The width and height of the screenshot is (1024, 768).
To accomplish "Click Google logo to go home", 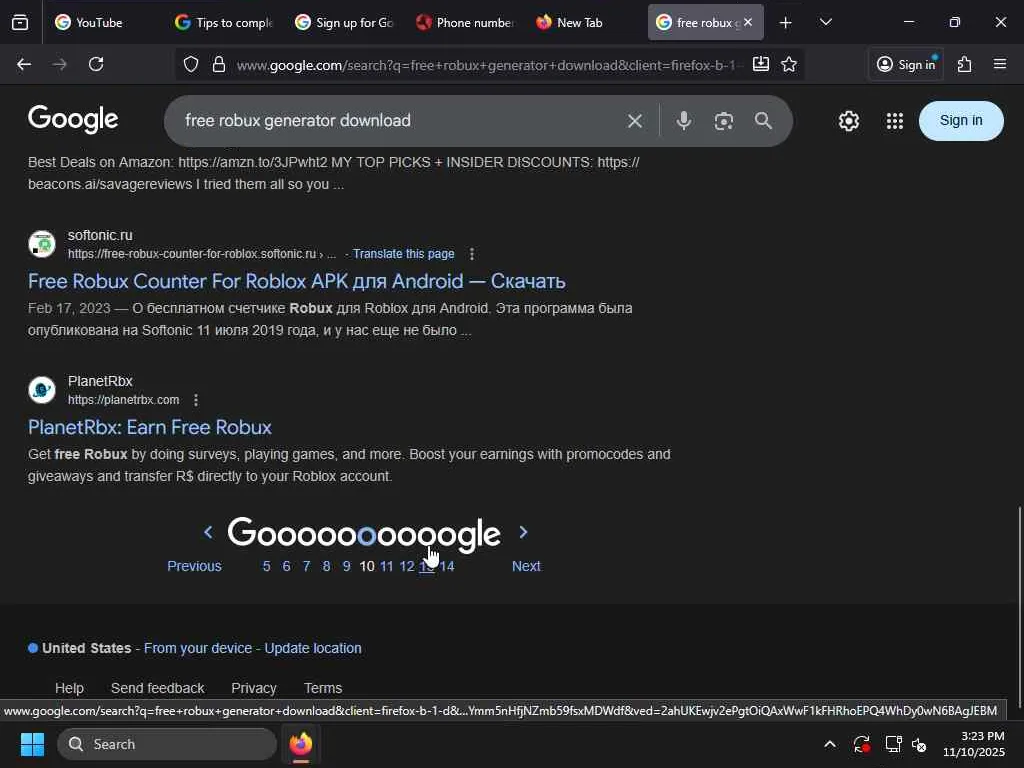I will (73, 120).
